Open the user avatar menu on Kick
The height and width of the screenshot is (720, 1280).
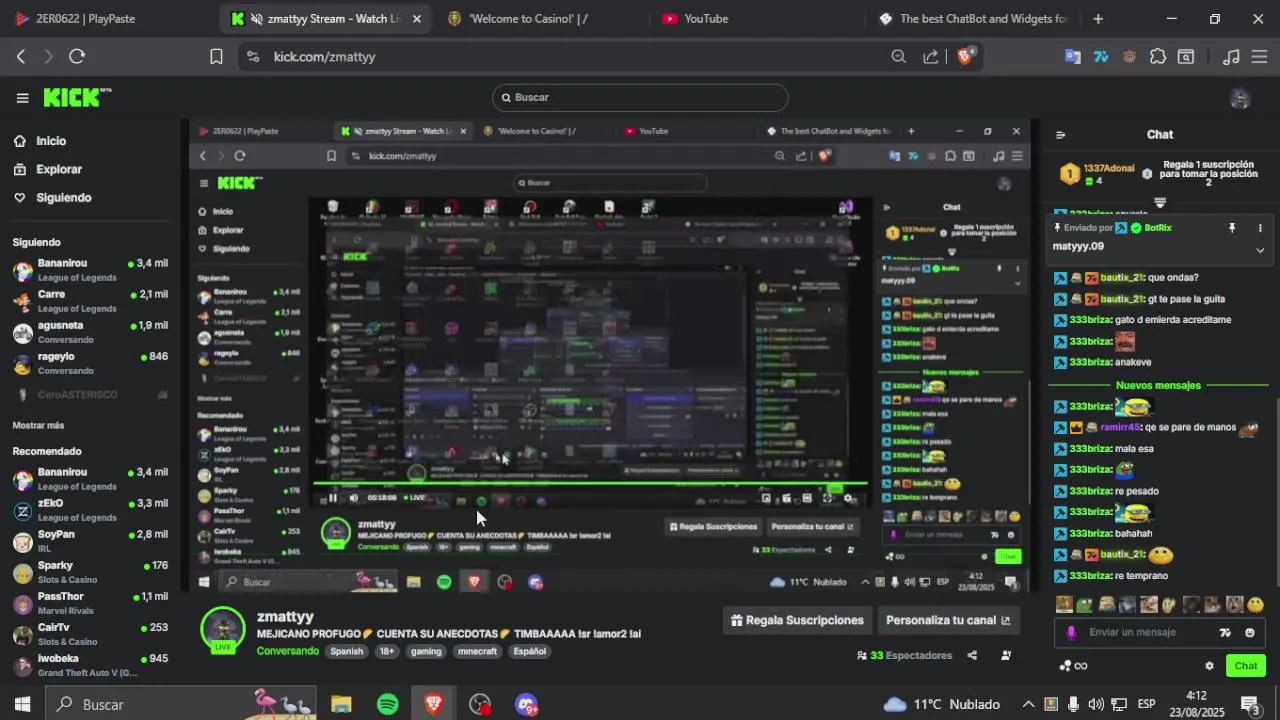tap(1240, 98)
